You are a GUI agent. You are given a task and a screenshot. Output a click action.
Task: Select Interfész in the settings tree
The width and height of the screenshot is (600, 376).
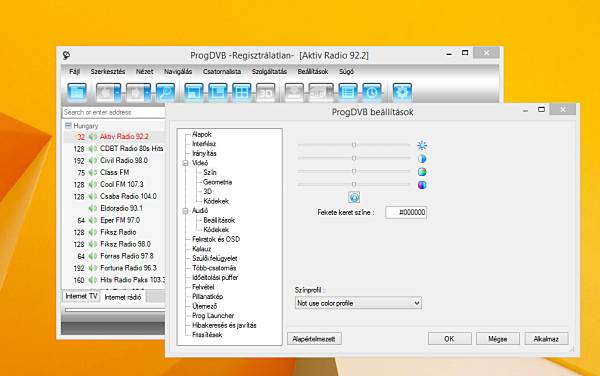pos(204,144)
